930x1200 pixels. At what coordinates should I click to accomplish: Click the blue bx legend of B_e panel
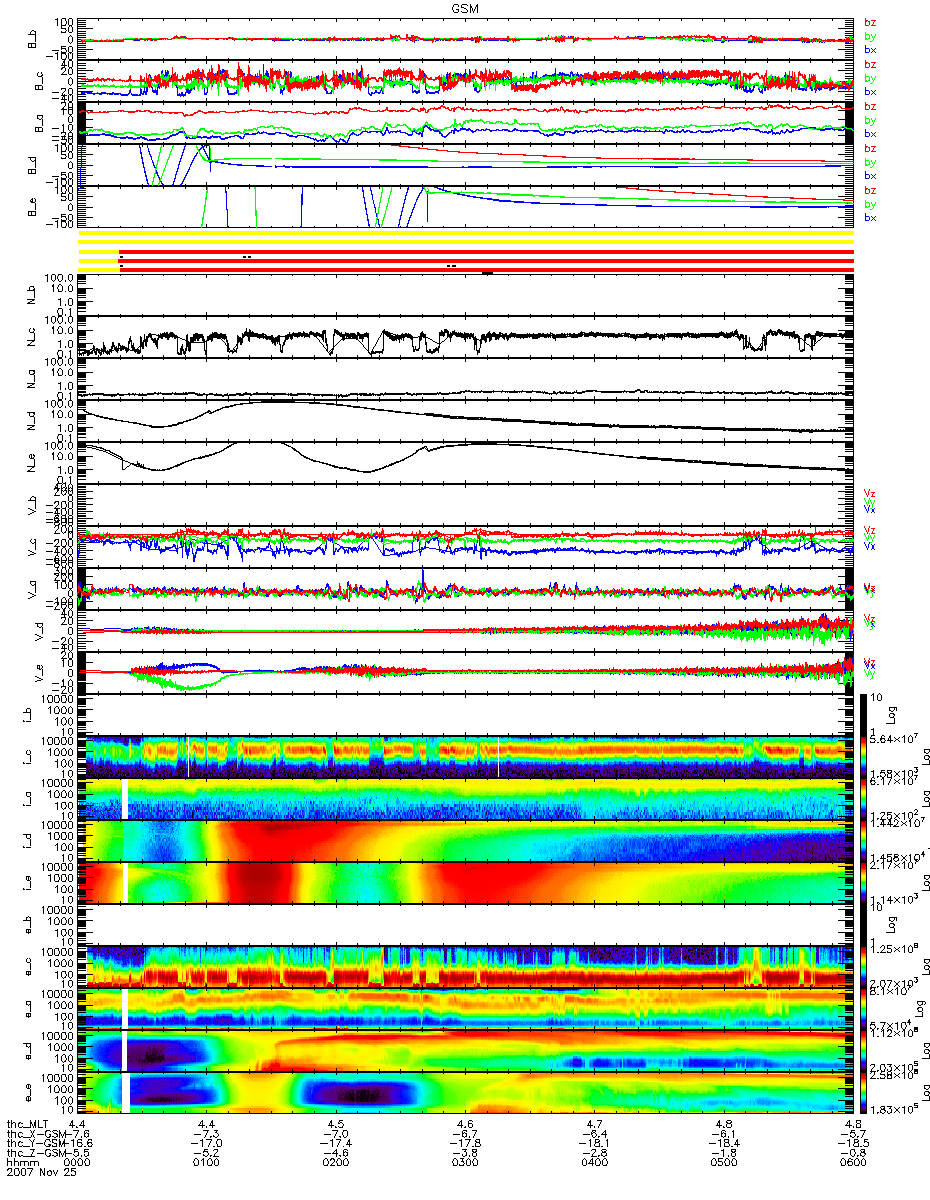(870, 217)
